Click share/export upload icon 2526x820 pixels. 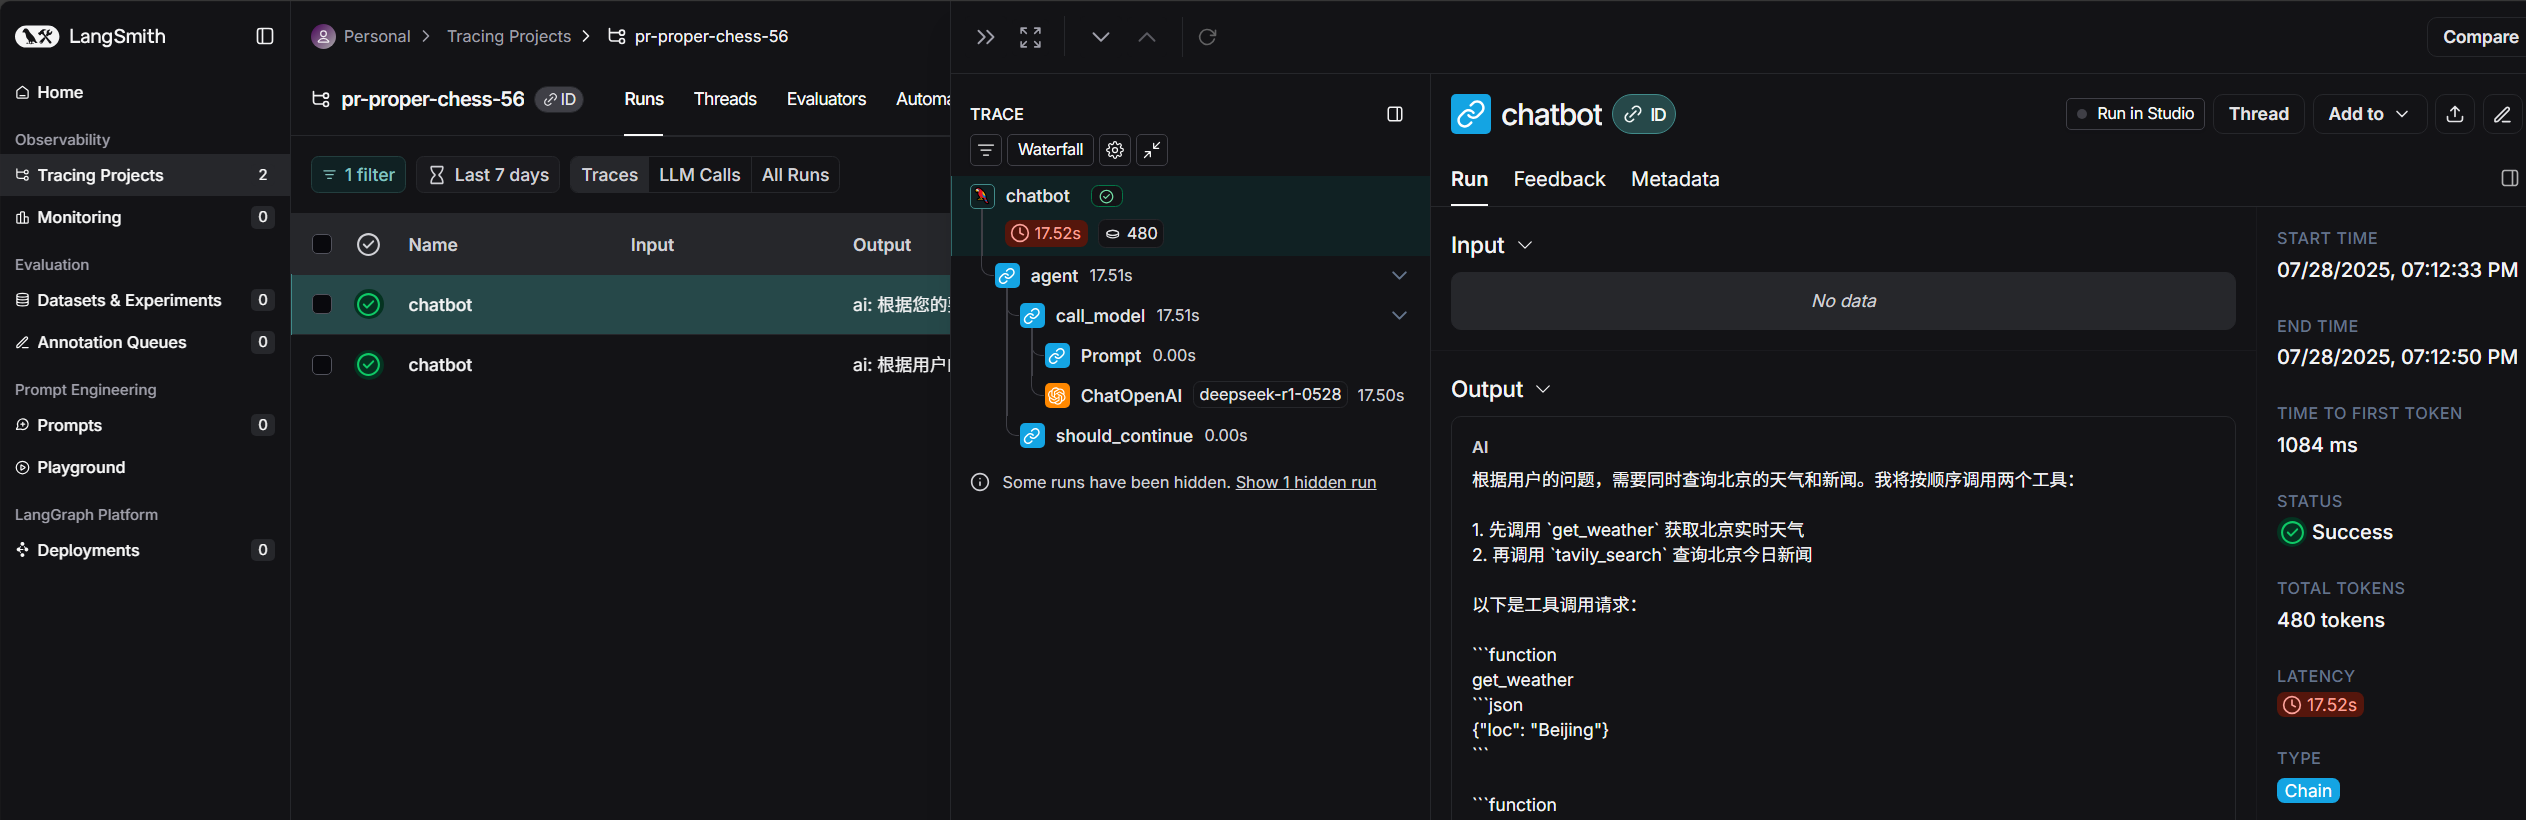click(2455, 114)
